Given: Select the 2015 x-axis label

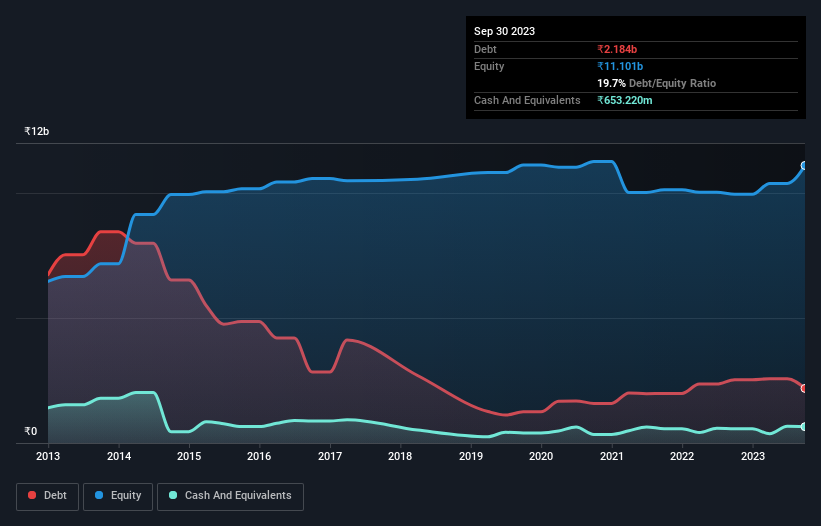Looking at the screenshot, I should tap(189, 456).
